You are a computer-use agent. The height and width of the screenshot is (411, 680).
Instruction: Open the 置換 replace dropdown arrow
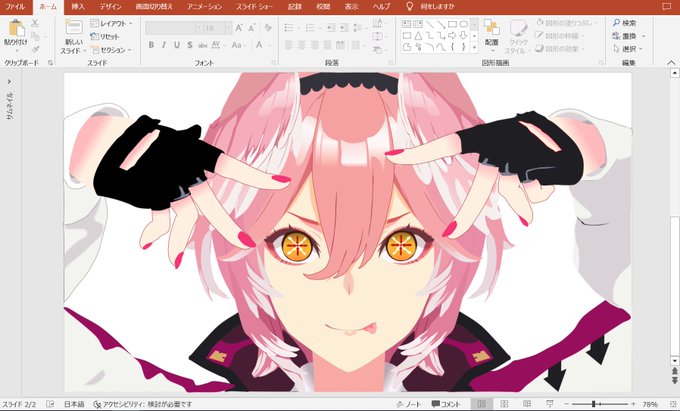pos(644,36)
